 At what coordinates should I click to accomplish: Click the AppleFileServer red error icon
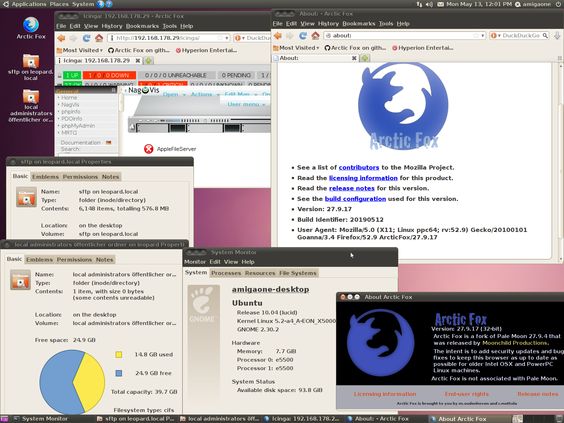pos(149,149)
